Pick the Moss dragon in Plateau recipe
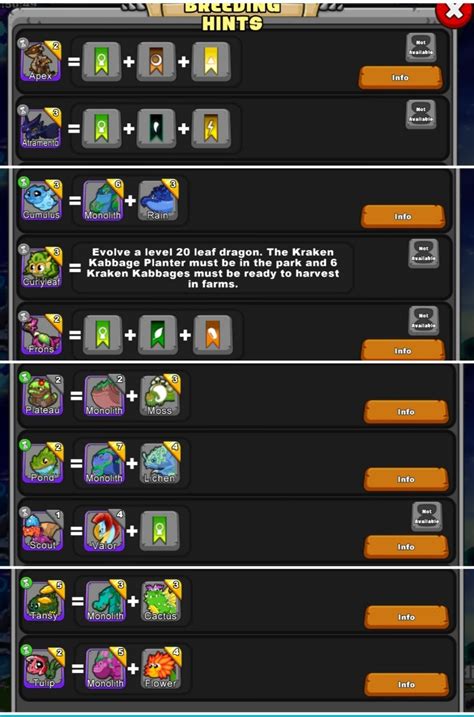This screenshot has width=474, height=717. coord(160,395)
